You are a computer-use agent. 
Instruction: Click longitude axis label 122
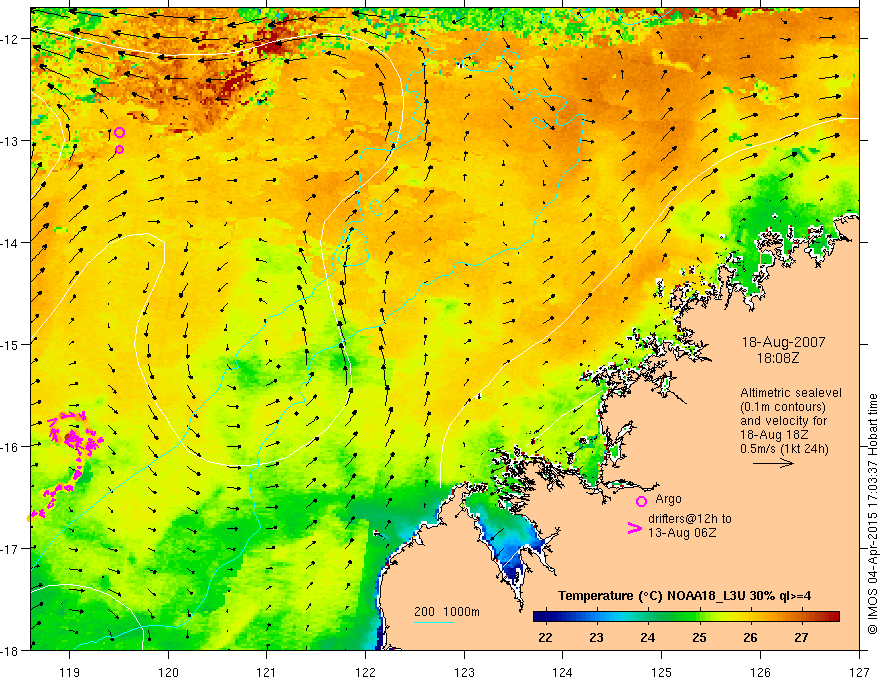[x=365, y=672]
